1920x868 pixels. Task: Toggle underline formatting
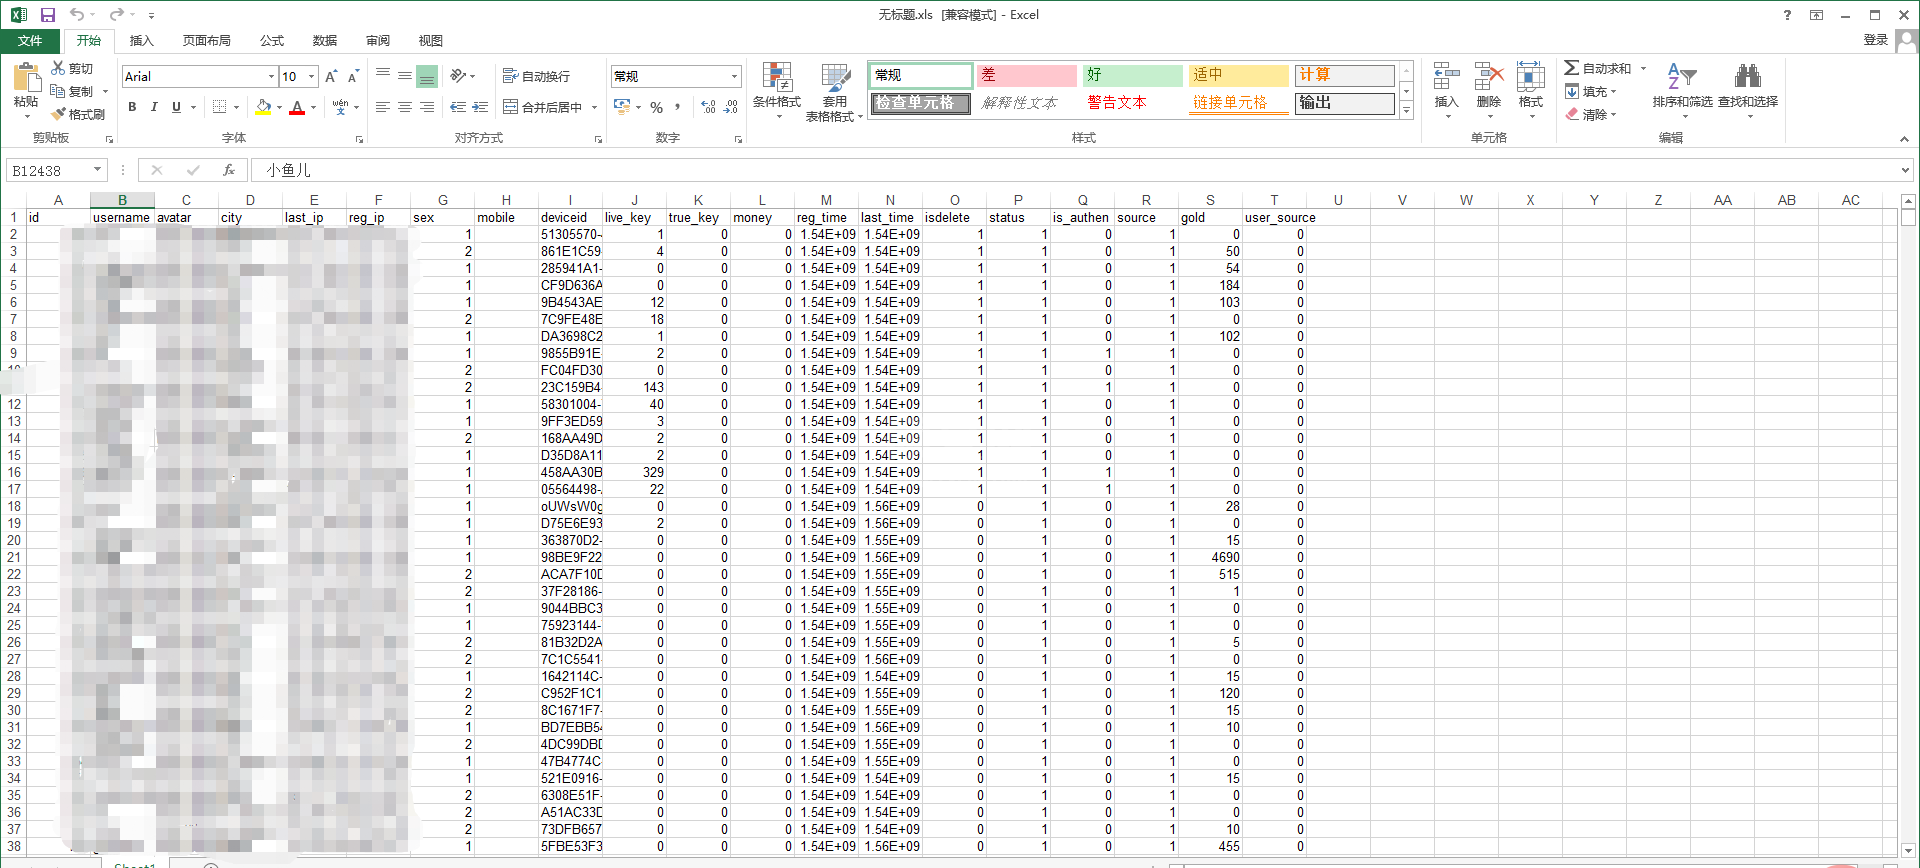coord(176,107)
